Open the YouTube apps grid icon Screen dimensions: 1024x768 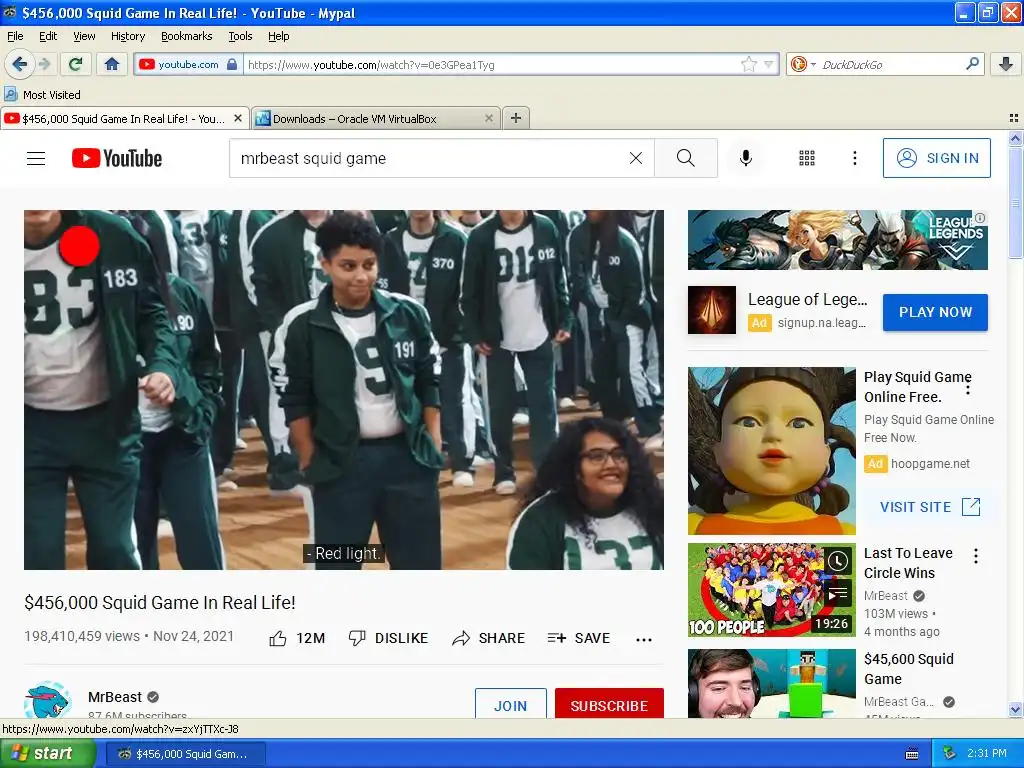coord(807,158)
